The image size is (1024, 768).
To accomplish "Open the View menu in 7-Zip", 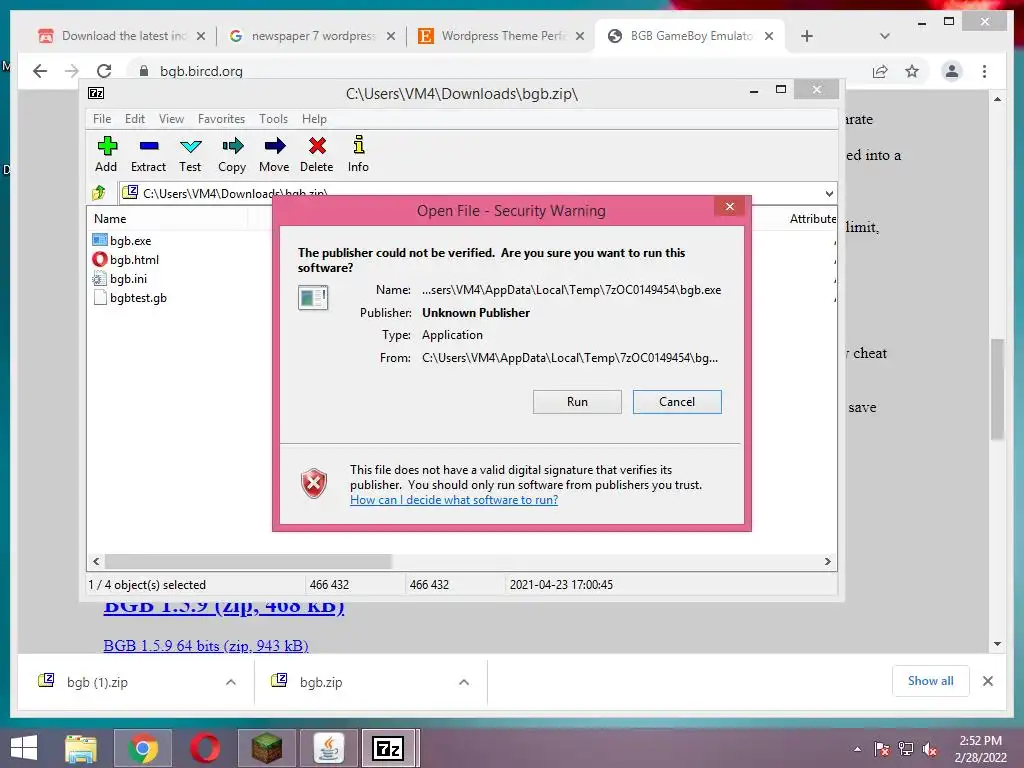I will (171, 119).
